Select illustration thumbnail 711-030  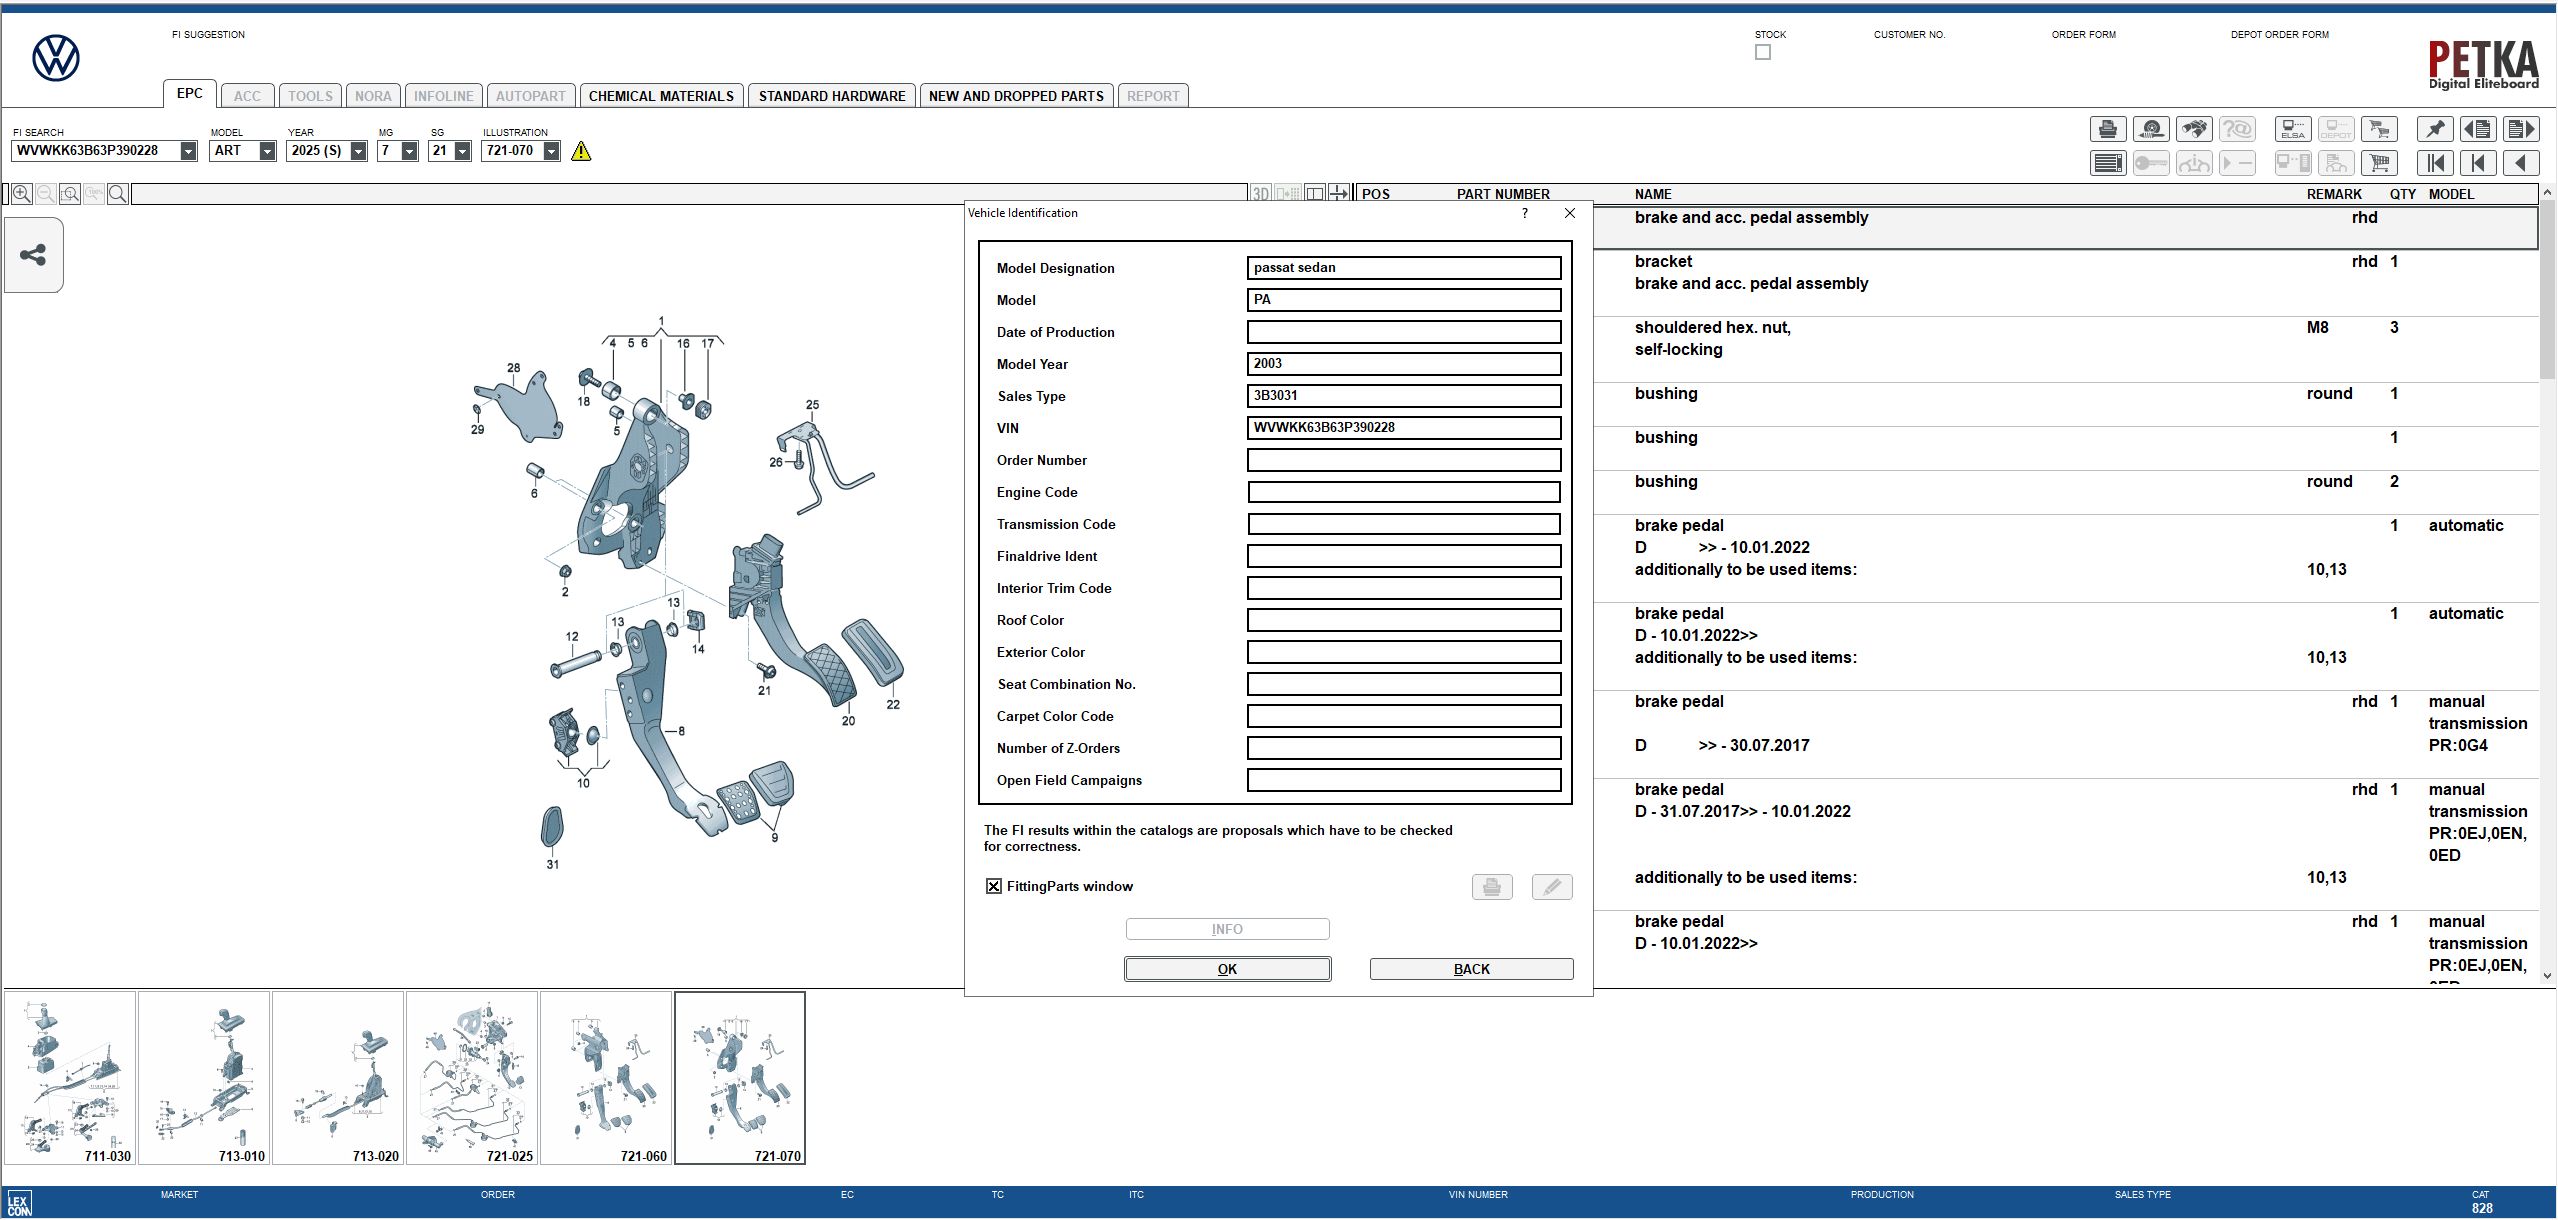[x=70, y=1078]
